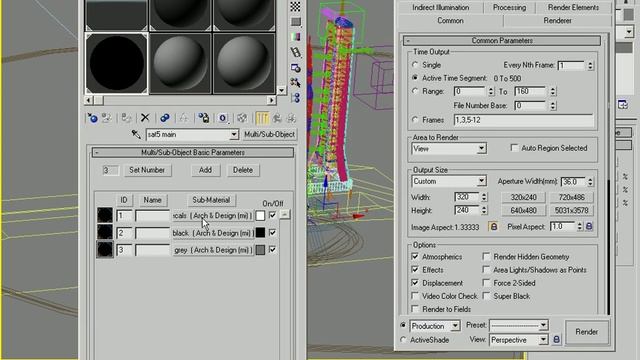The height and width of the screenshot is (360, 640).
Task: Click the Add sub-material button
Action: point(205,170)
